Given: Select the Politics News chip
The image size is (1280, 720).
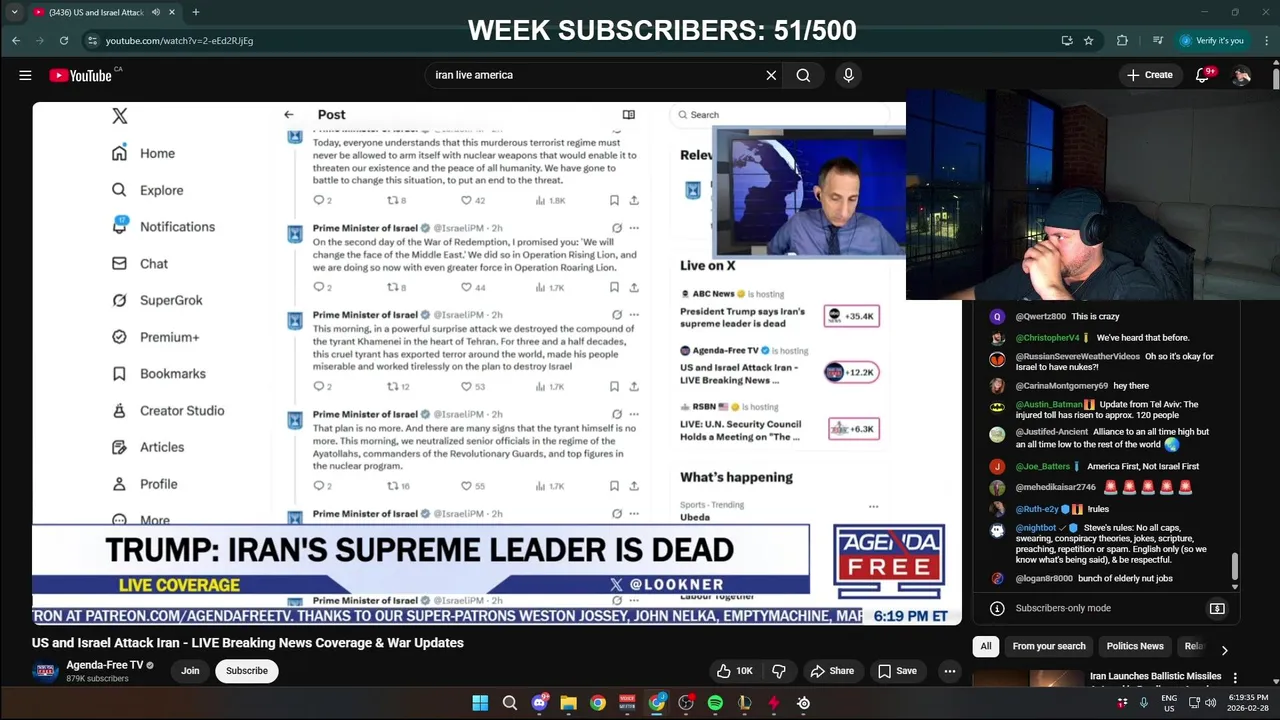Looking at the screenshot, I should click(x=1135, y=646).
